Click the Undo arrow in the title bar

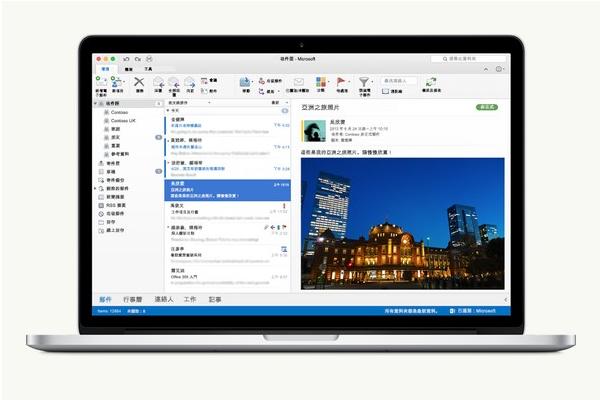[126, 59]
